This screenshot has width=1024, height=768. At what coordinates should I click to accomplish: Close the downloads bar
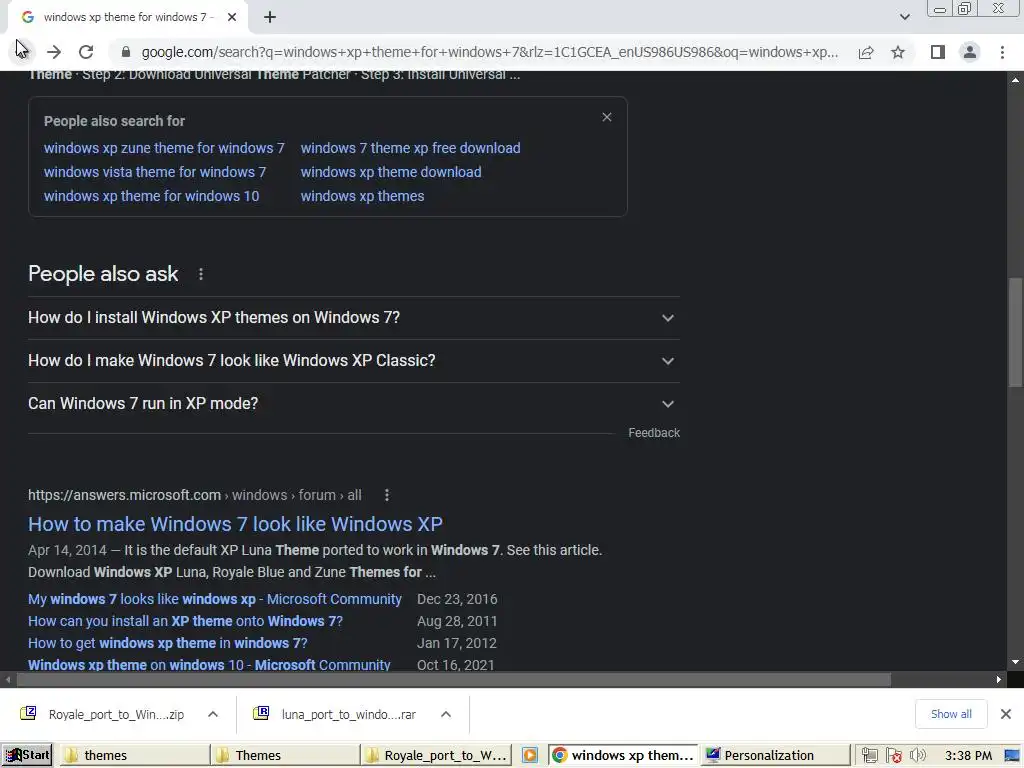[1006, 714]
